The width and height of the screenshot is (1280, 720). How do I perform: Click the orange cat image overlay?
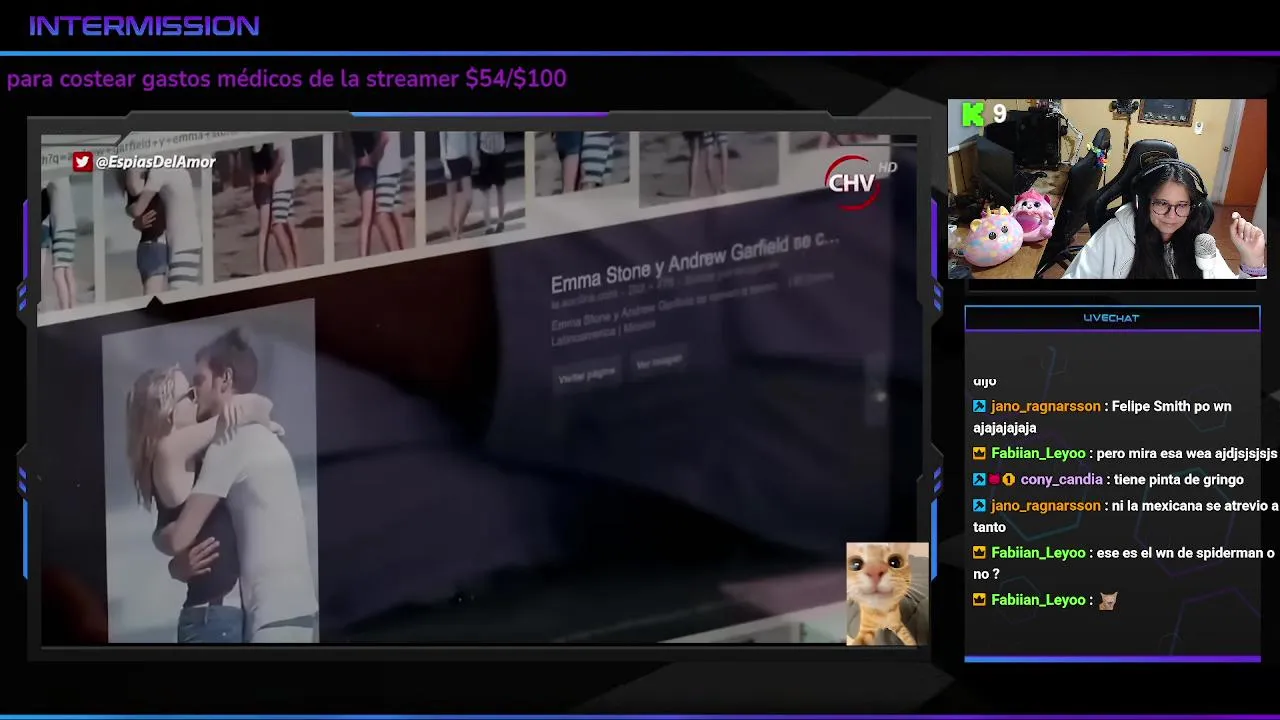pyautogui.click(x=887, y=594)
